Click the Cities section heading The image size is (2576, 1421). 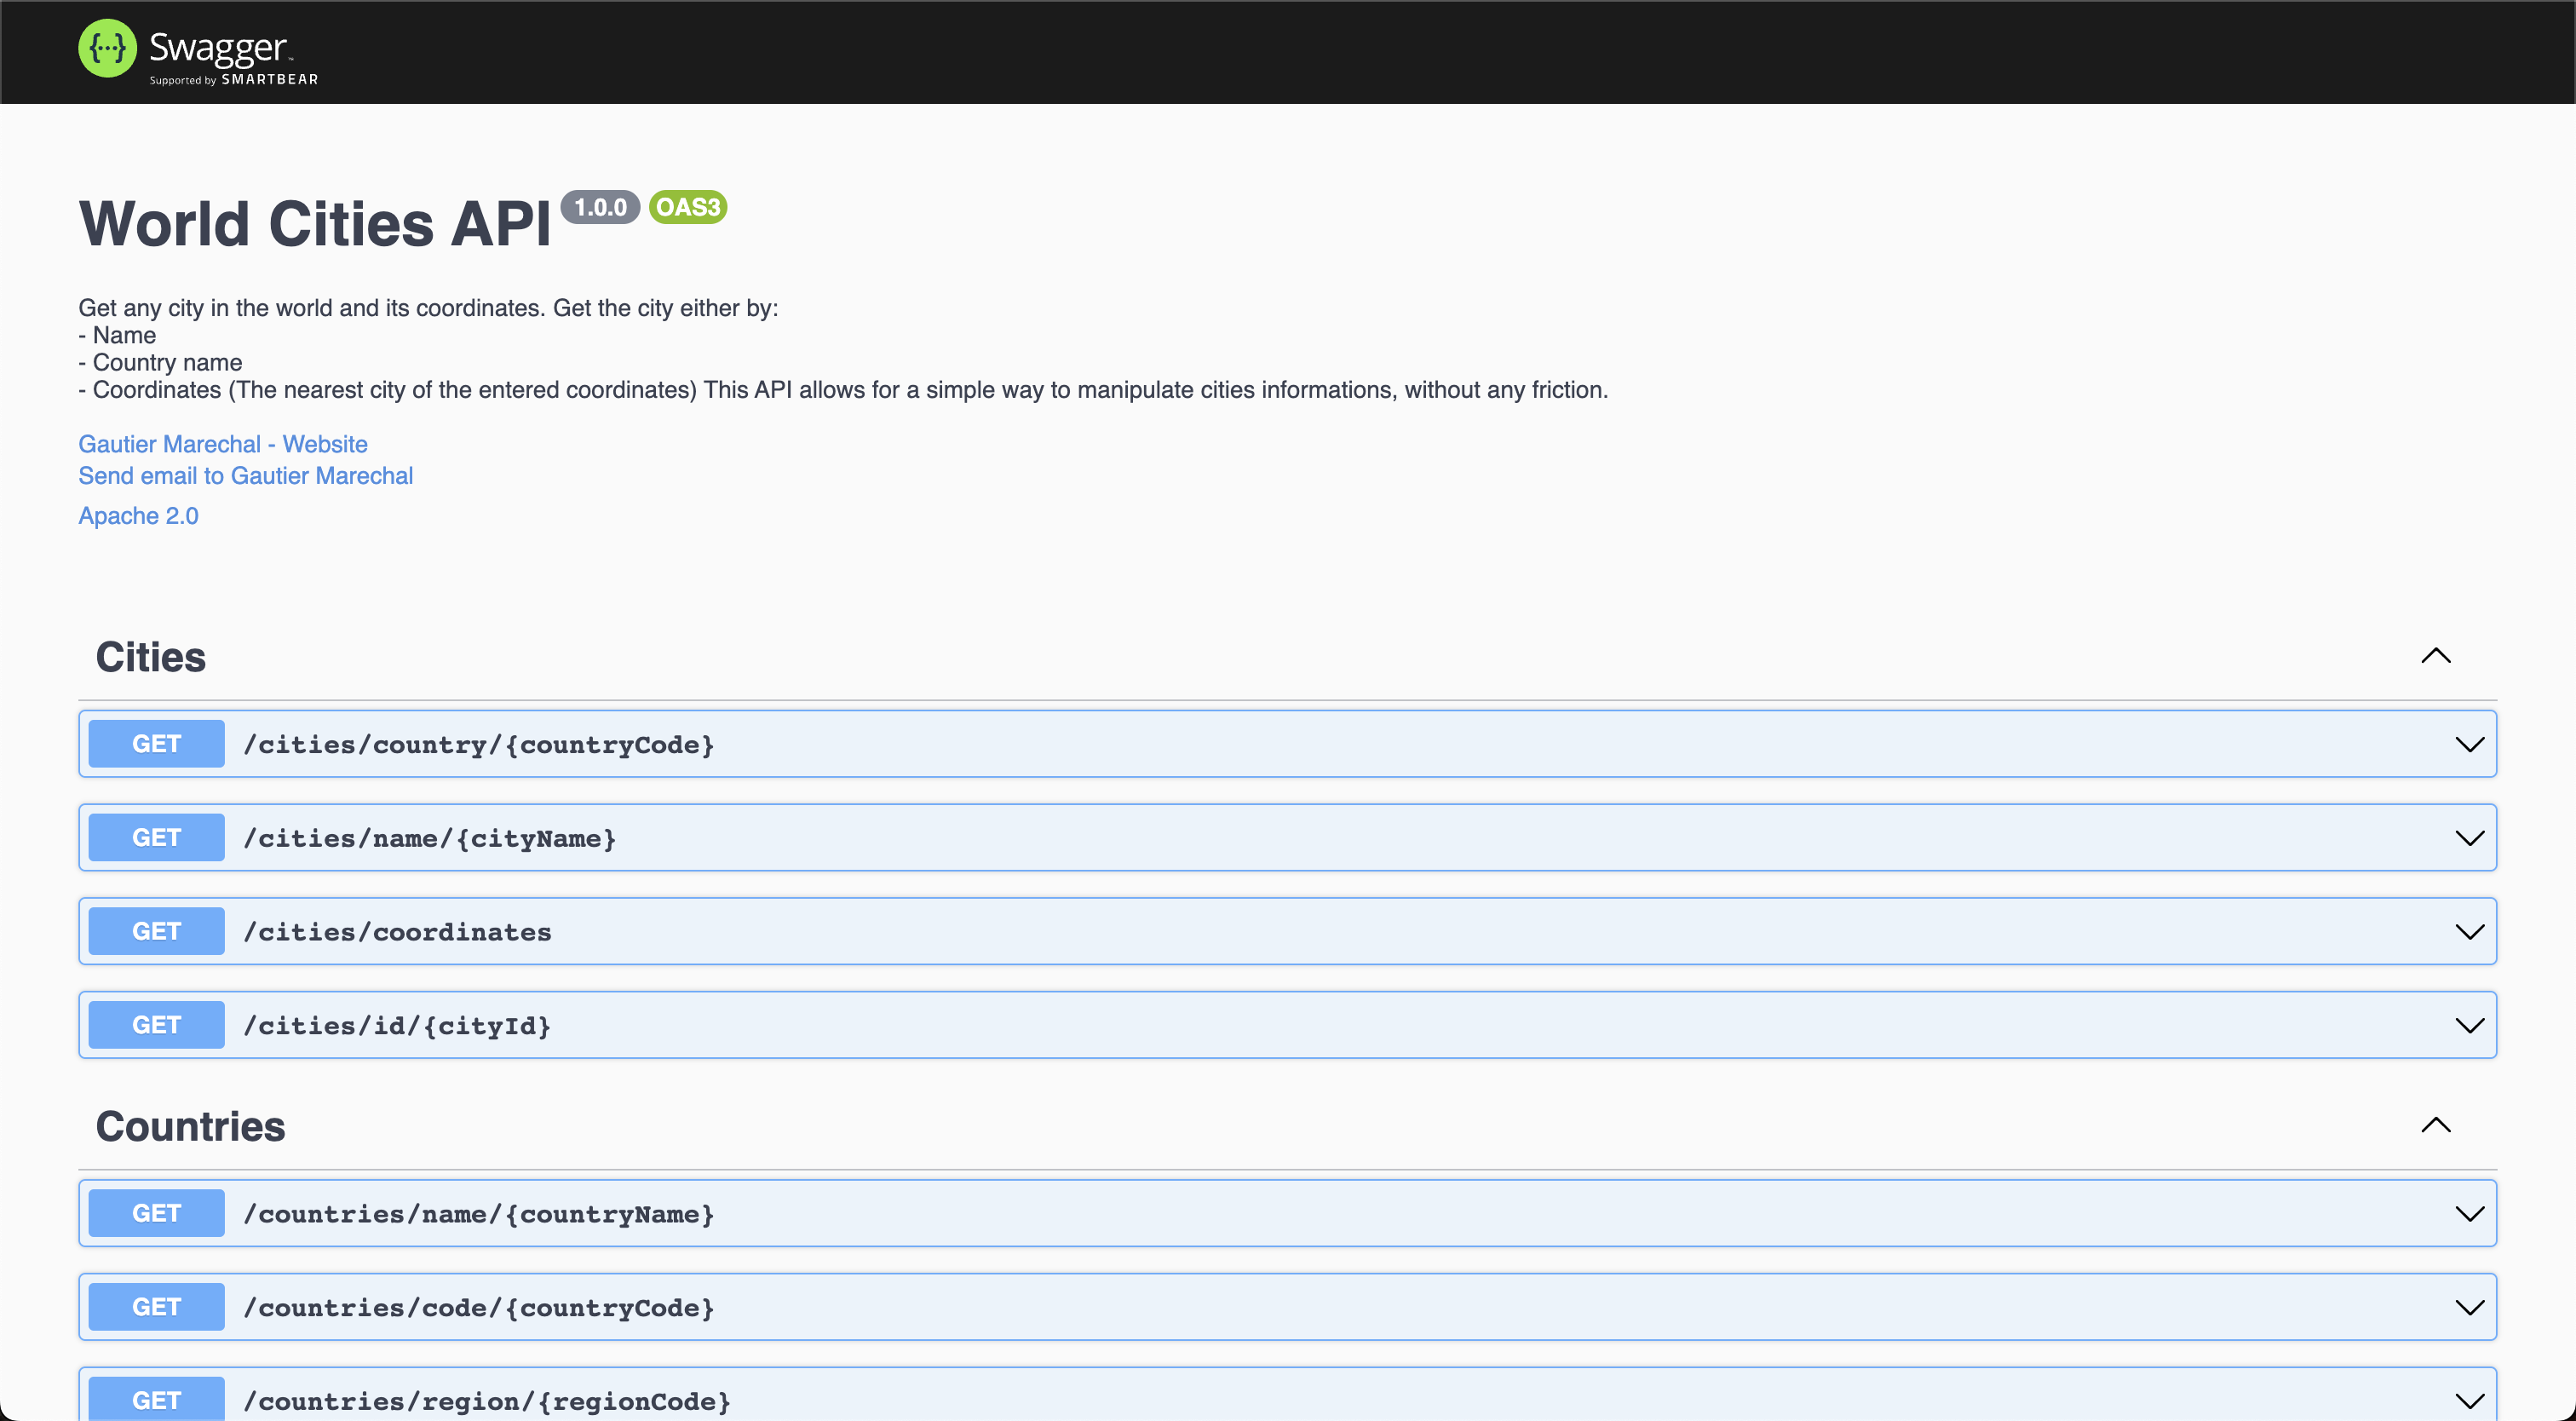click(x=151, y=657)
